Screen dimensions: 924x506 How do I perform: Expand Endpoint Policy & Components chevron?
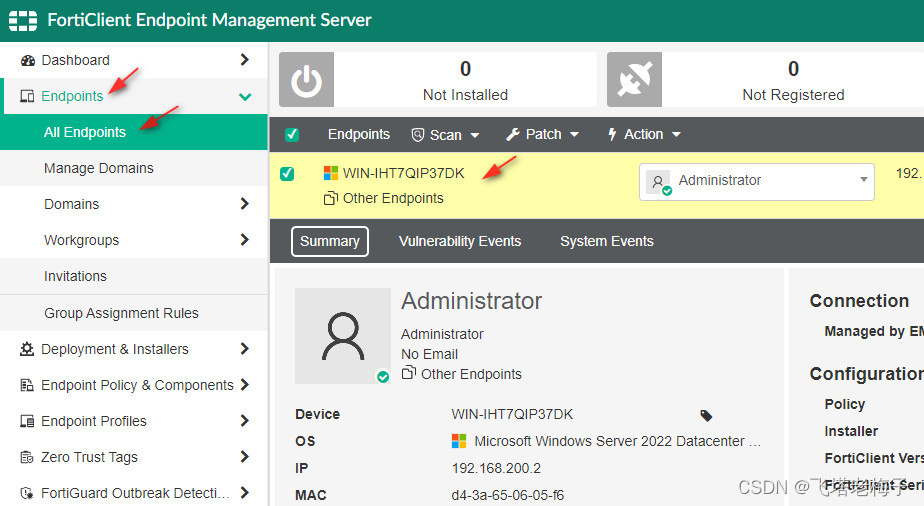[245, 385]
